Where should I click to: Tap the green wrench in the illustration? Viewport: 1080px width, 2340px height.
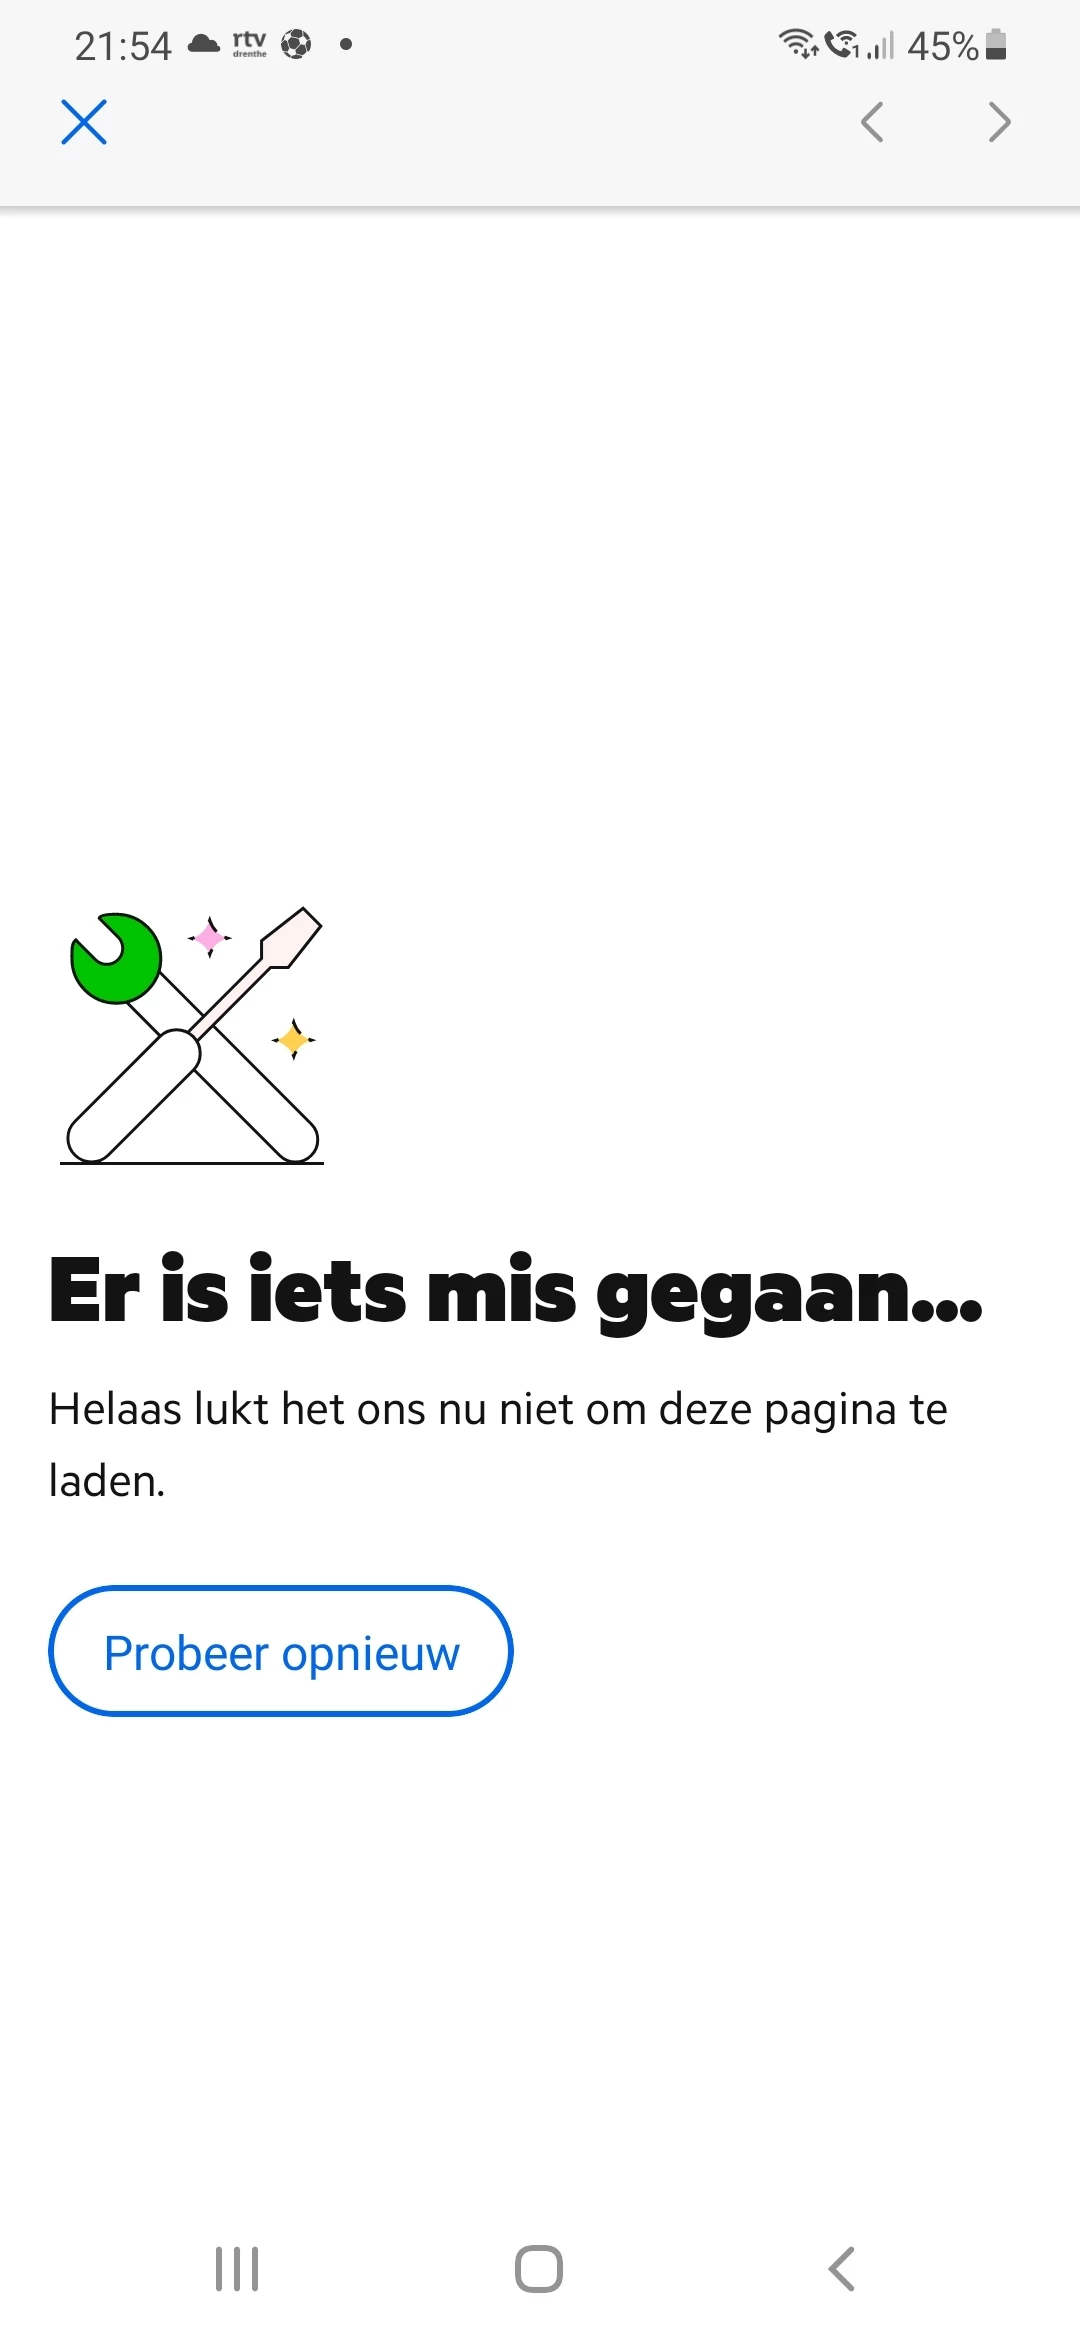[116, 958]
